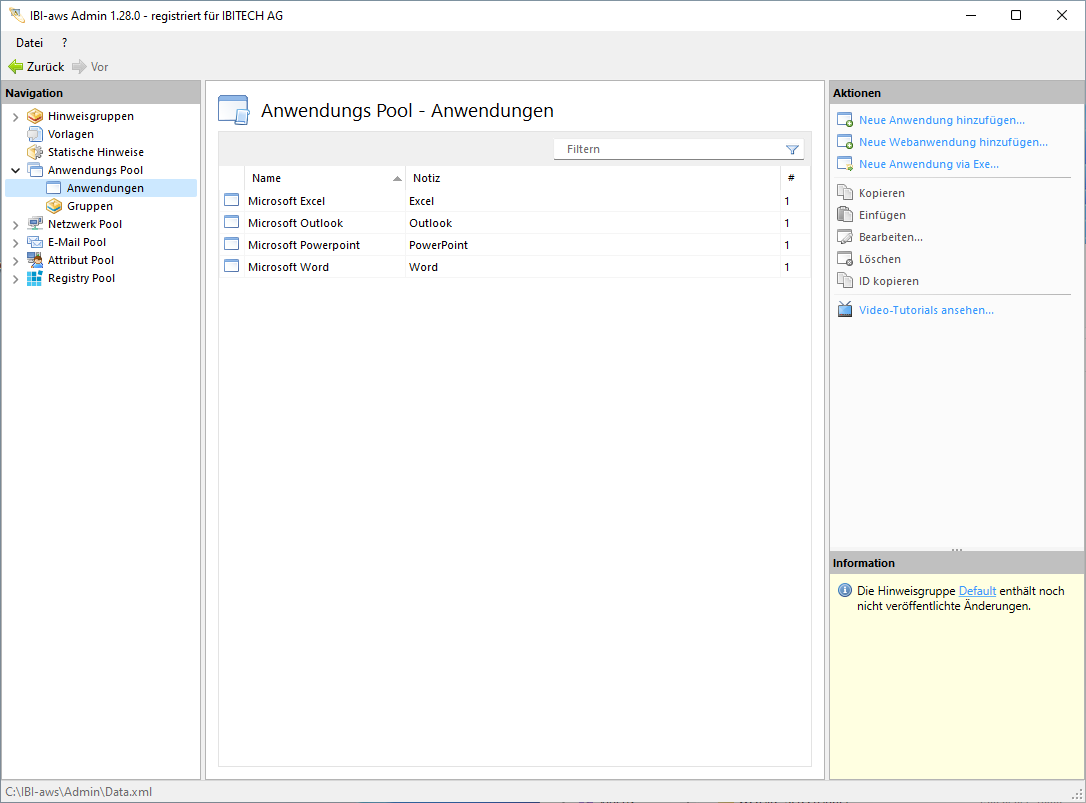Click the Hinweisgruppen icon in navigation tree

(x=35, y=116)
